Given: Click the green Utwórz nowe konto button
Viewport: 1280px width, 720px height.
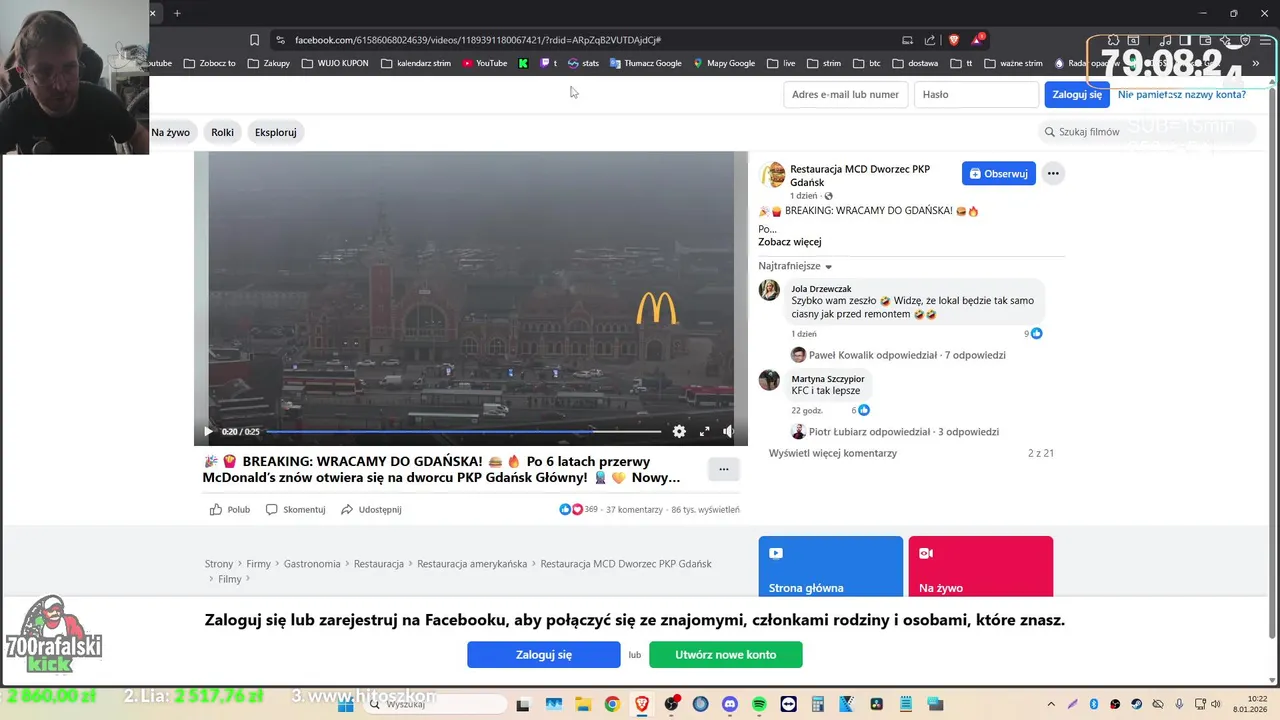Looking at the screenshot, I should pos(726,655).
